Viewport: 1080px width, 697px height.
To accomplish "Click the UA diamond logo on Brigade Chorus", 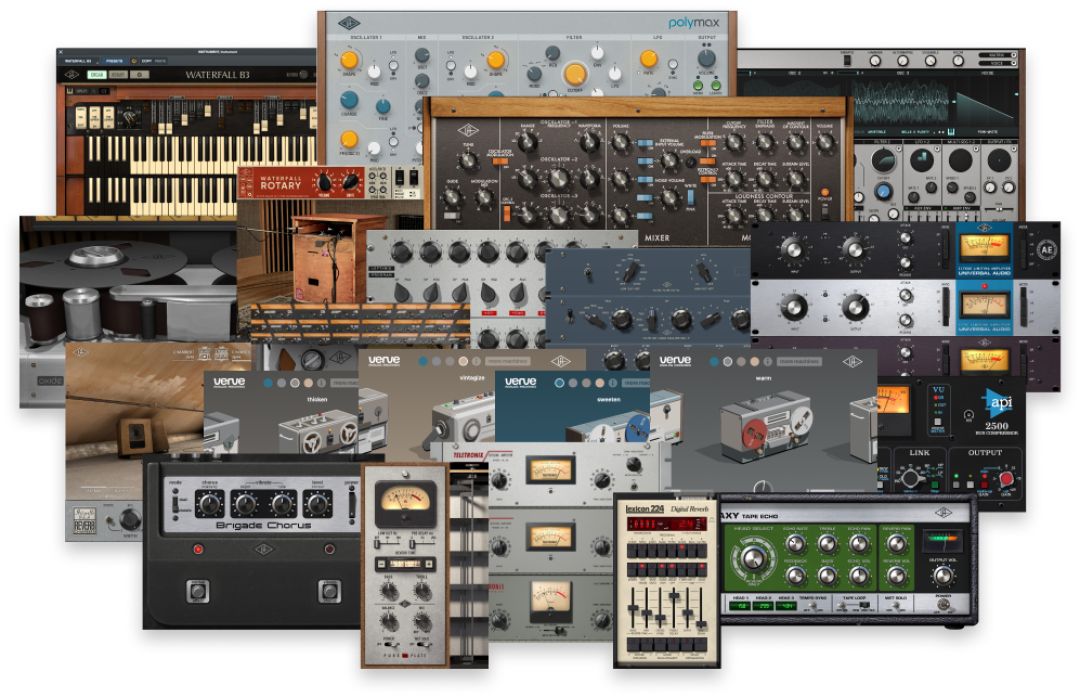I will [264, 549].
